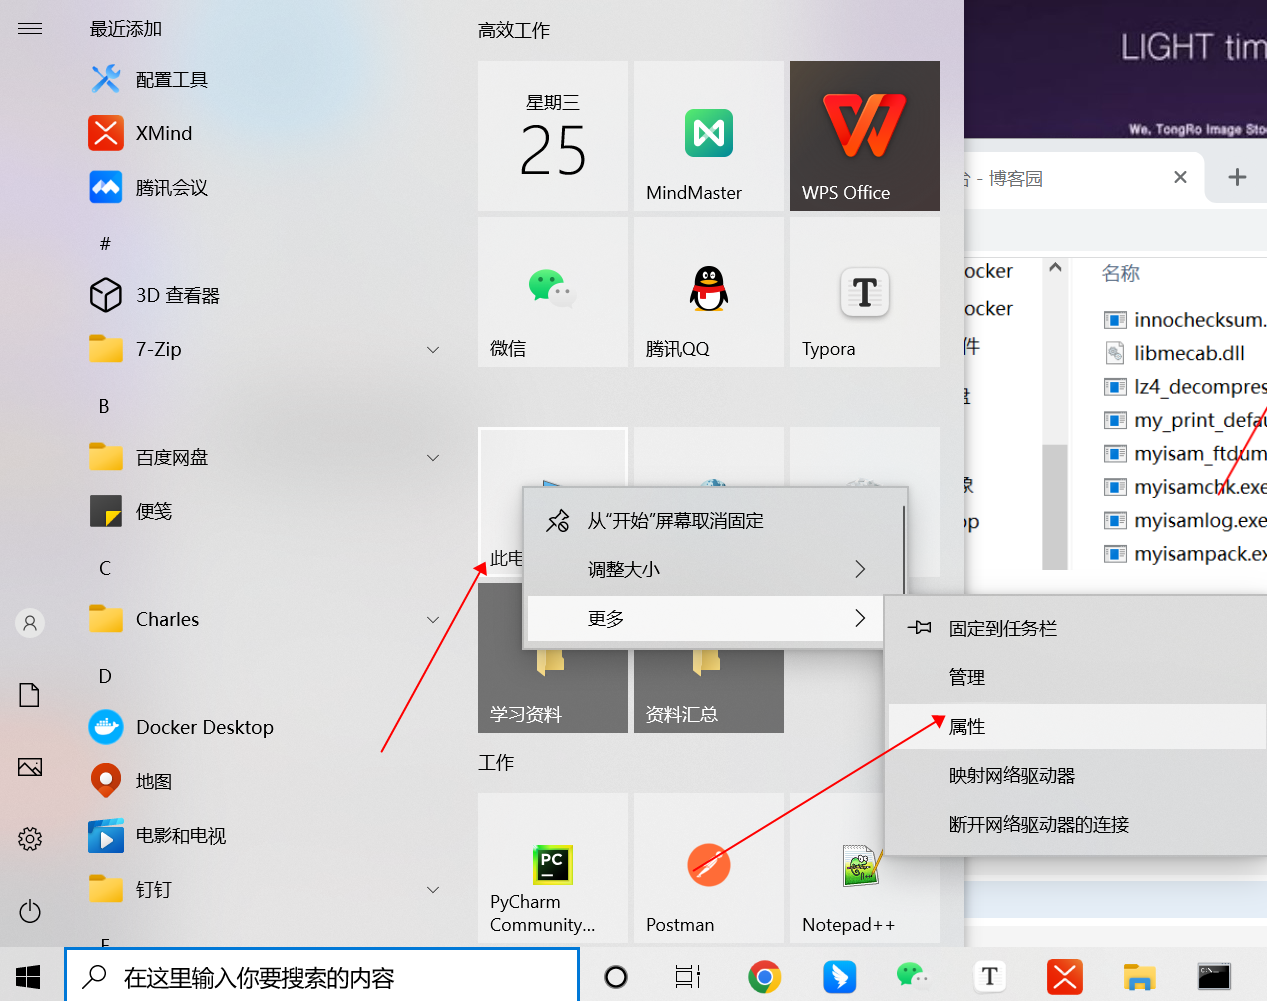Click the Power icon in start sidebar

[30, 911]
